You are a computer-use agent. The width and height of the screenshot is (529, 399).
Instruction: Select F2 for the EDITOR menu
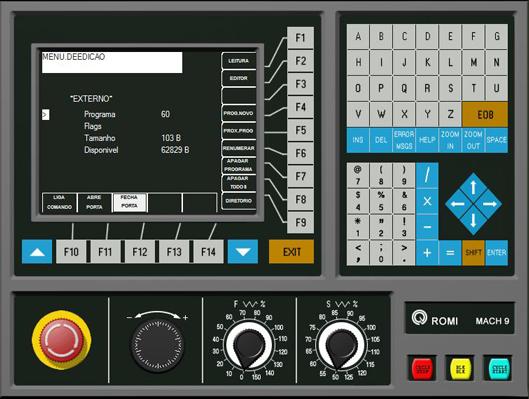(300, 61)
